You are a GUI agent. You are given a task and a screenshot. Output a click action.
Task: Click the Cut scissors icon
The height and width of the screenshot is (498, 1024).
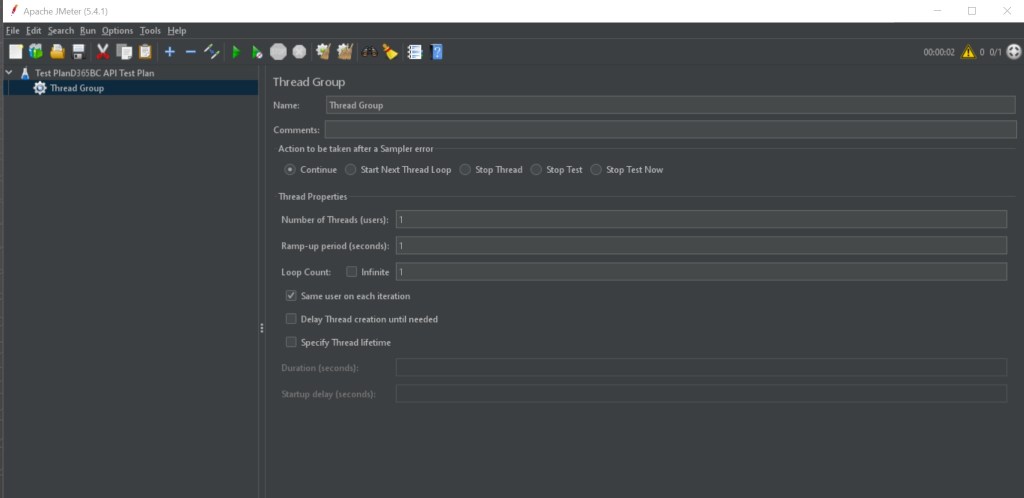point(103,52)
